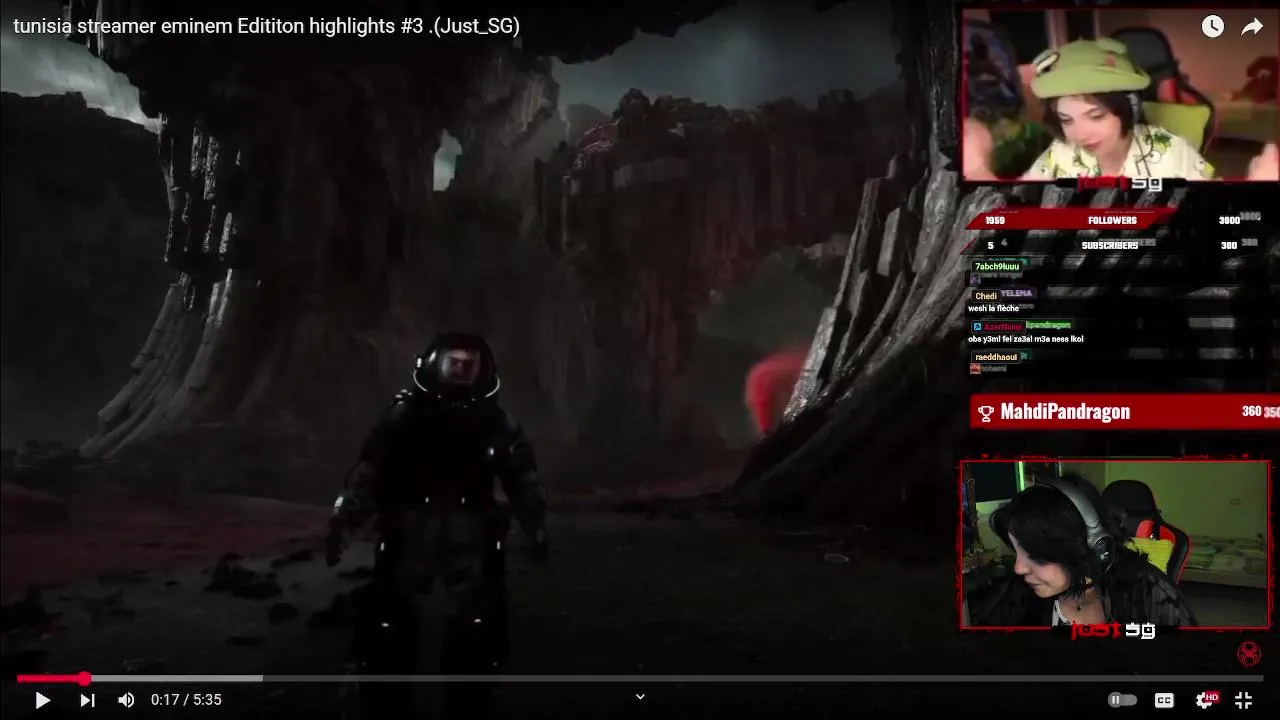Toggle the autoplay switch
Viewport: 1280px width, 720px height.
coord(1122,700)
